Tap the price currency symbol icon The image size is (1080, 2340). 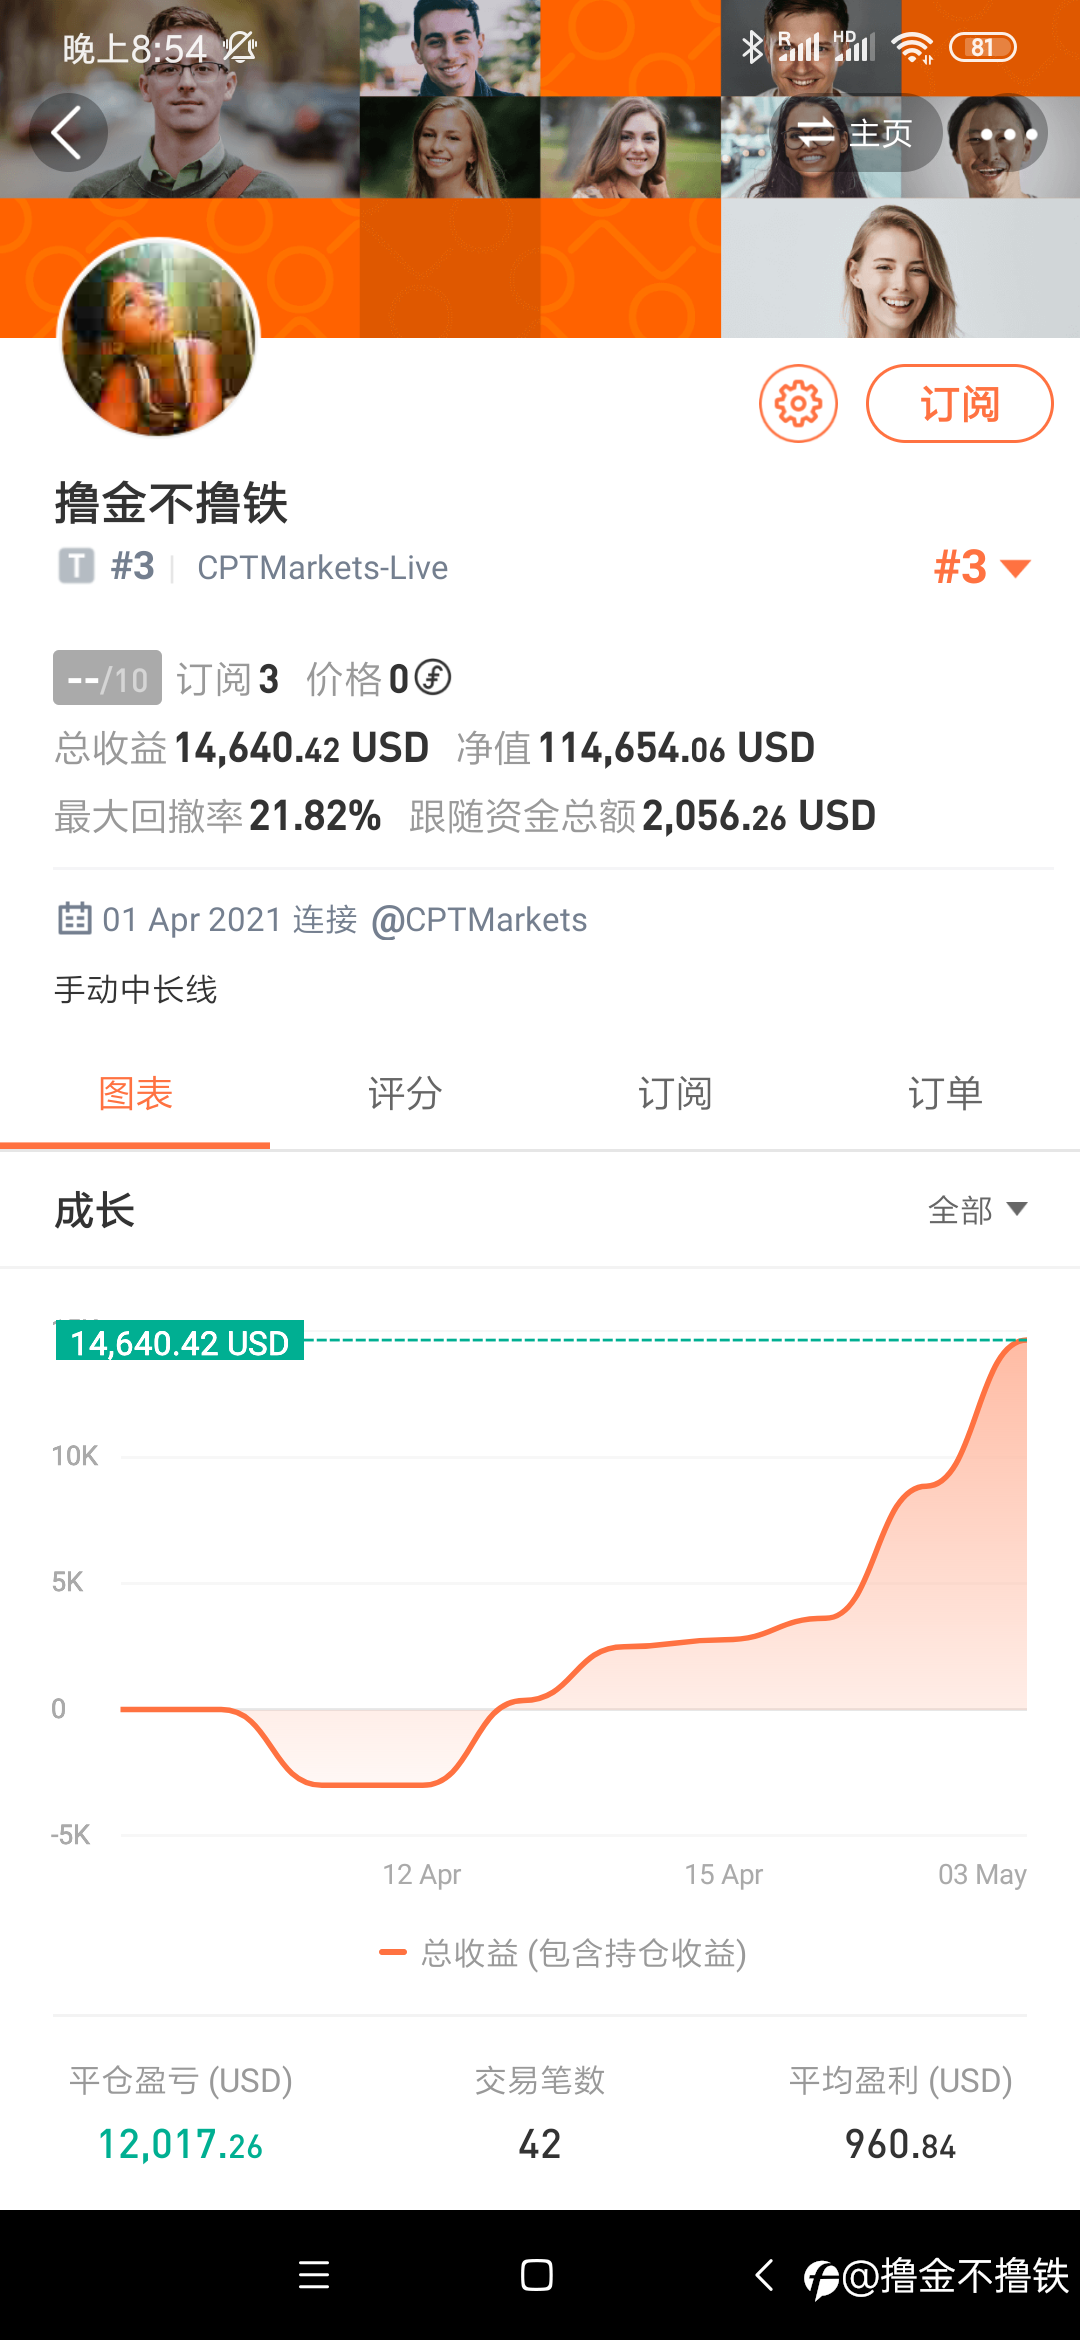click(433, 678)
